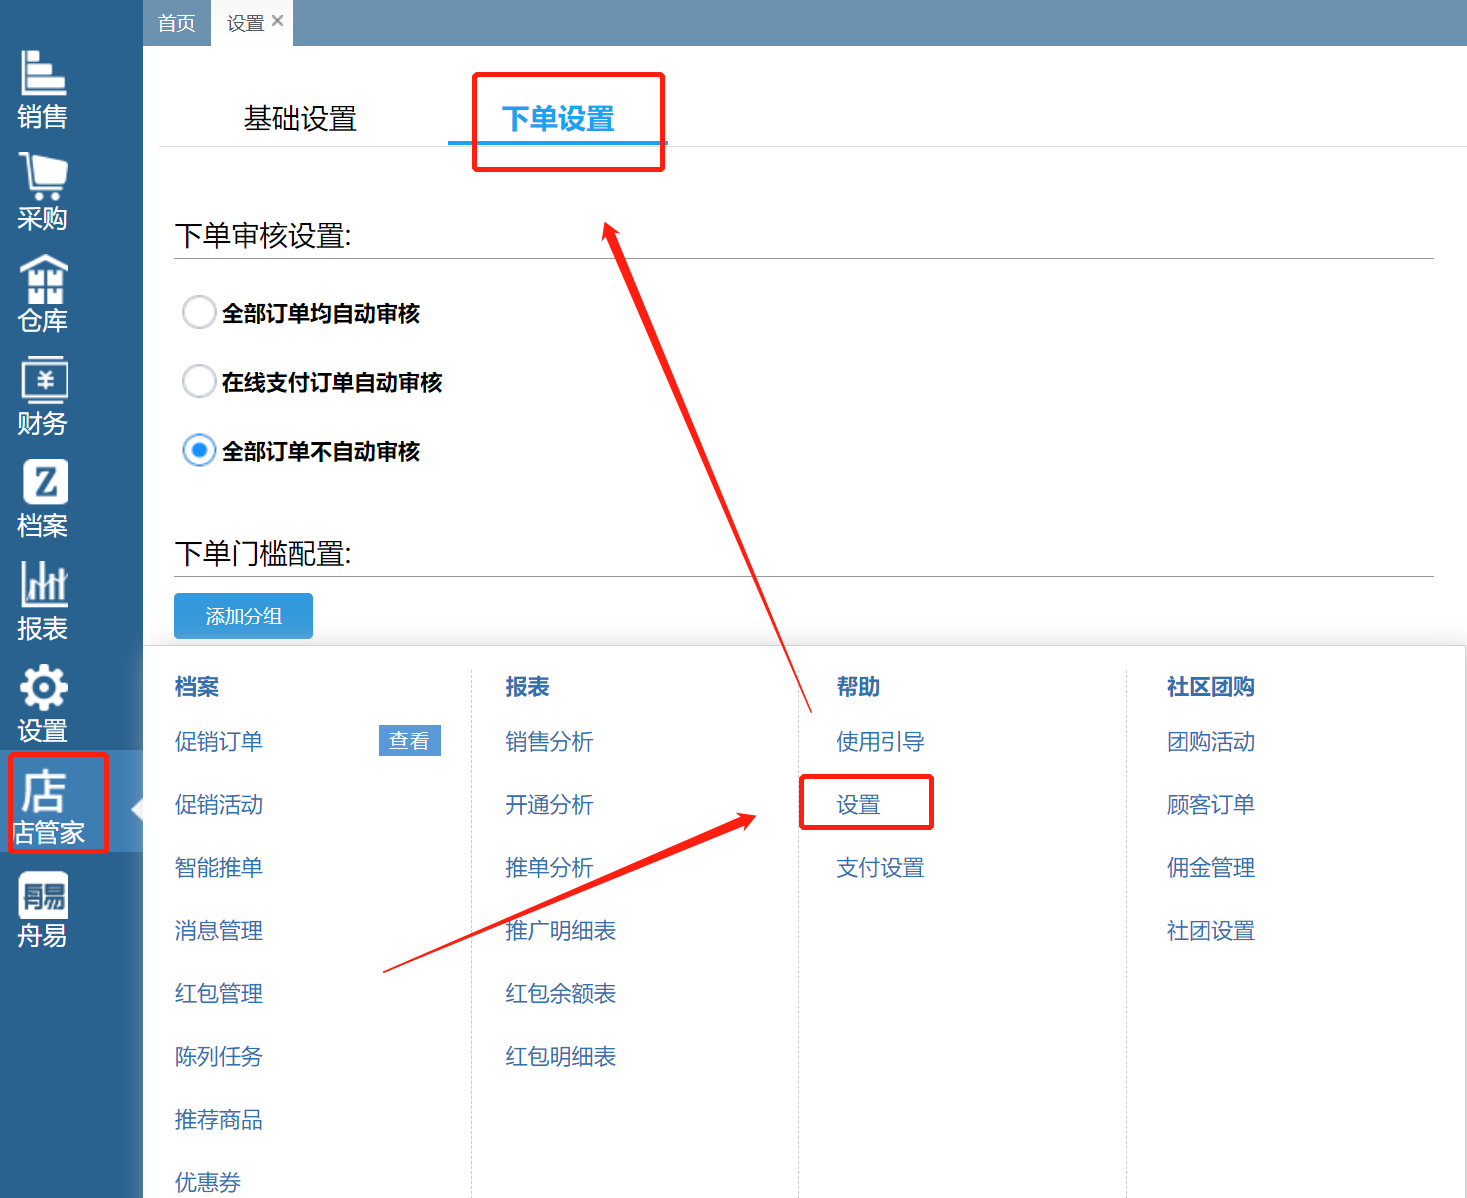Switch to the 下单设置 tab
This screenshot has height=1198, width=1467.
[x=557, y=119]
